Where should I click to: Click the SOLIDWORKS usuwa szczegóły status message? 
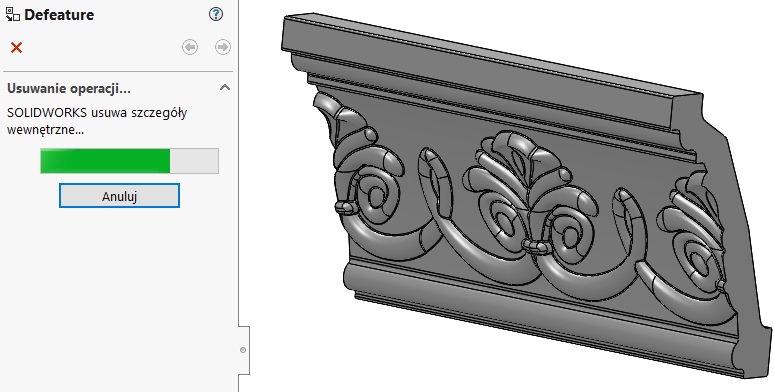(97, 121)
